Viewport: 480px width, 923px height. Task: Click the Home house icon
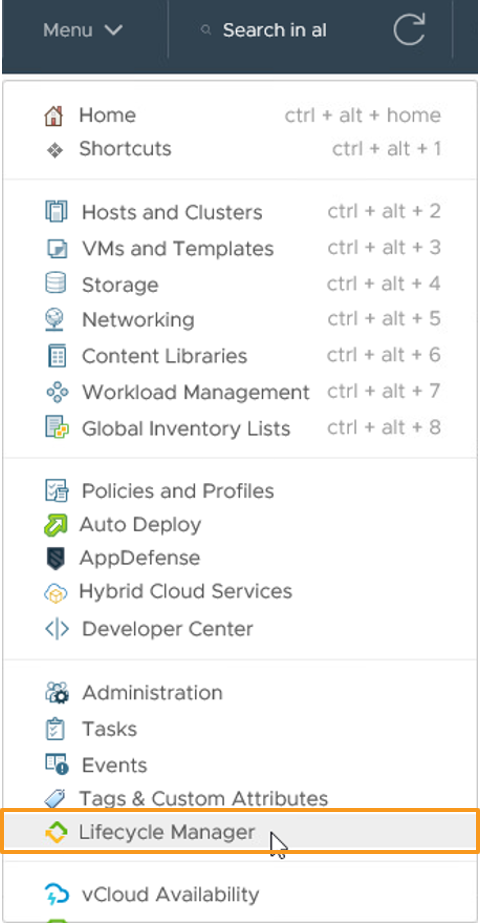point(54,116)
